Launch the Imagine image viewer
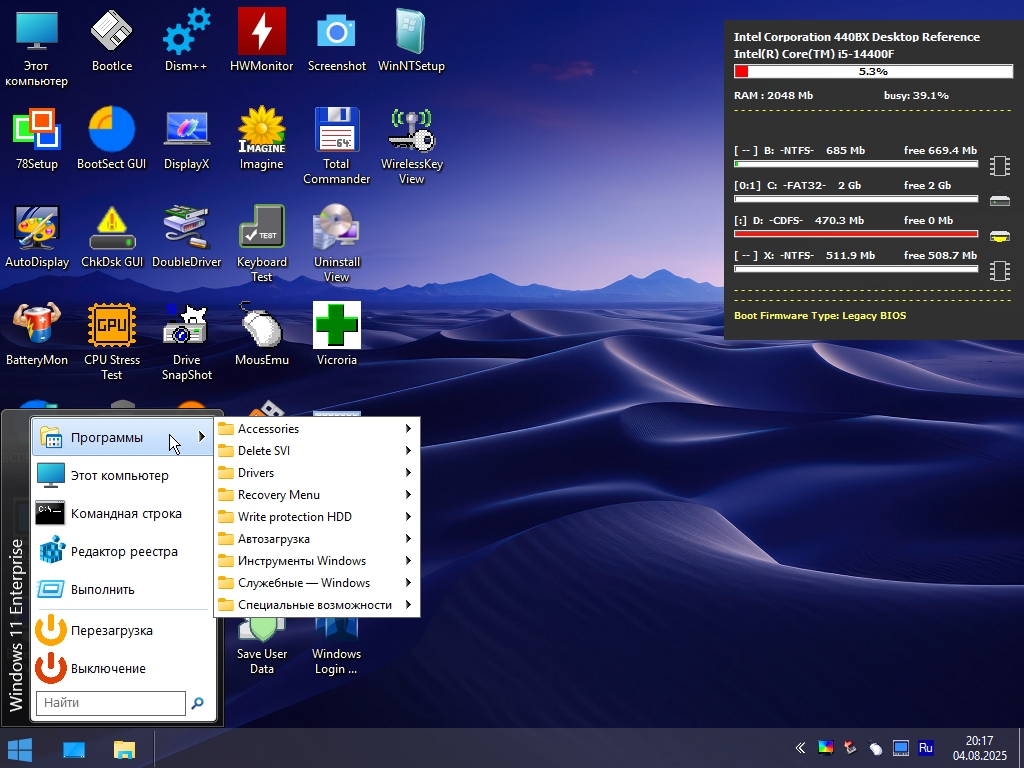This screenshot has width=1024, height=768. coord(261,138)
